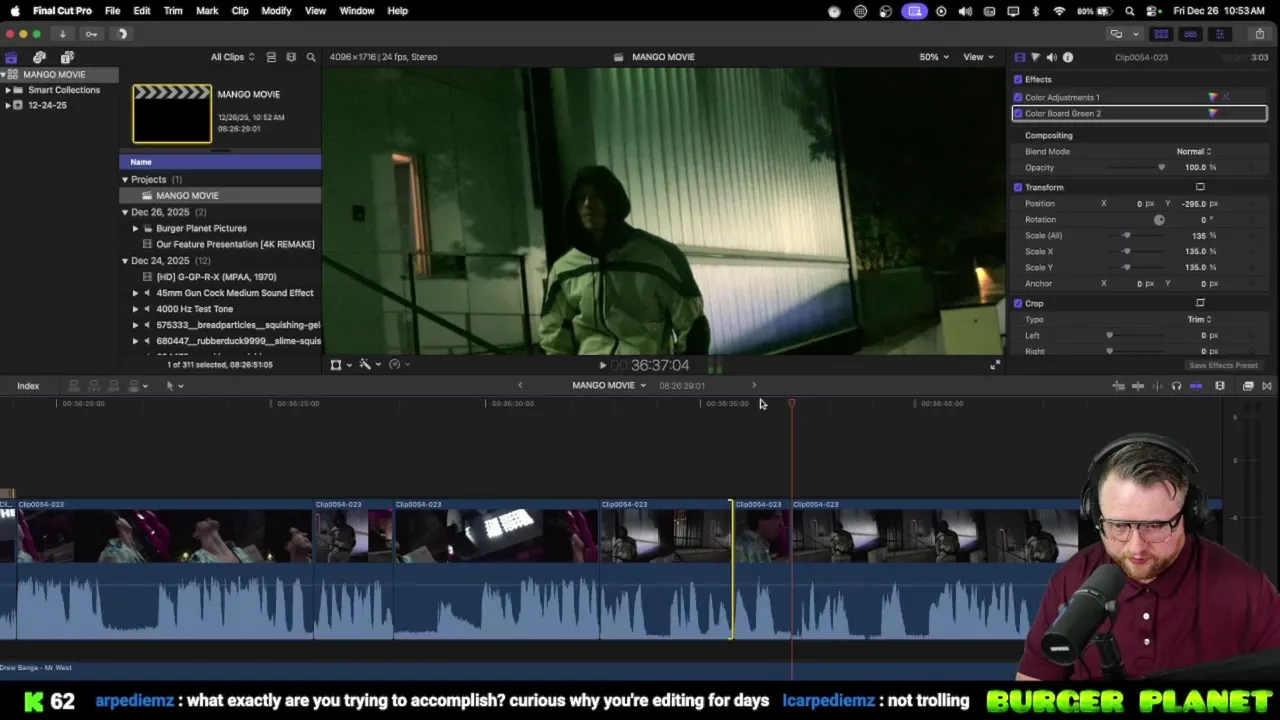Show or hide the Timeline panel
The width and height of the screenshot is (1280, 720).
(1190, 34)
